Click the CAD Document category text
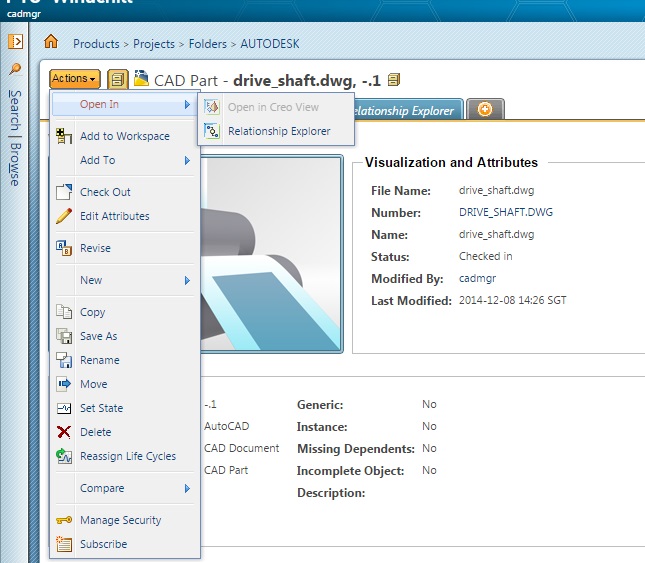Screen dimensions: 645x563 coord(241,448)
